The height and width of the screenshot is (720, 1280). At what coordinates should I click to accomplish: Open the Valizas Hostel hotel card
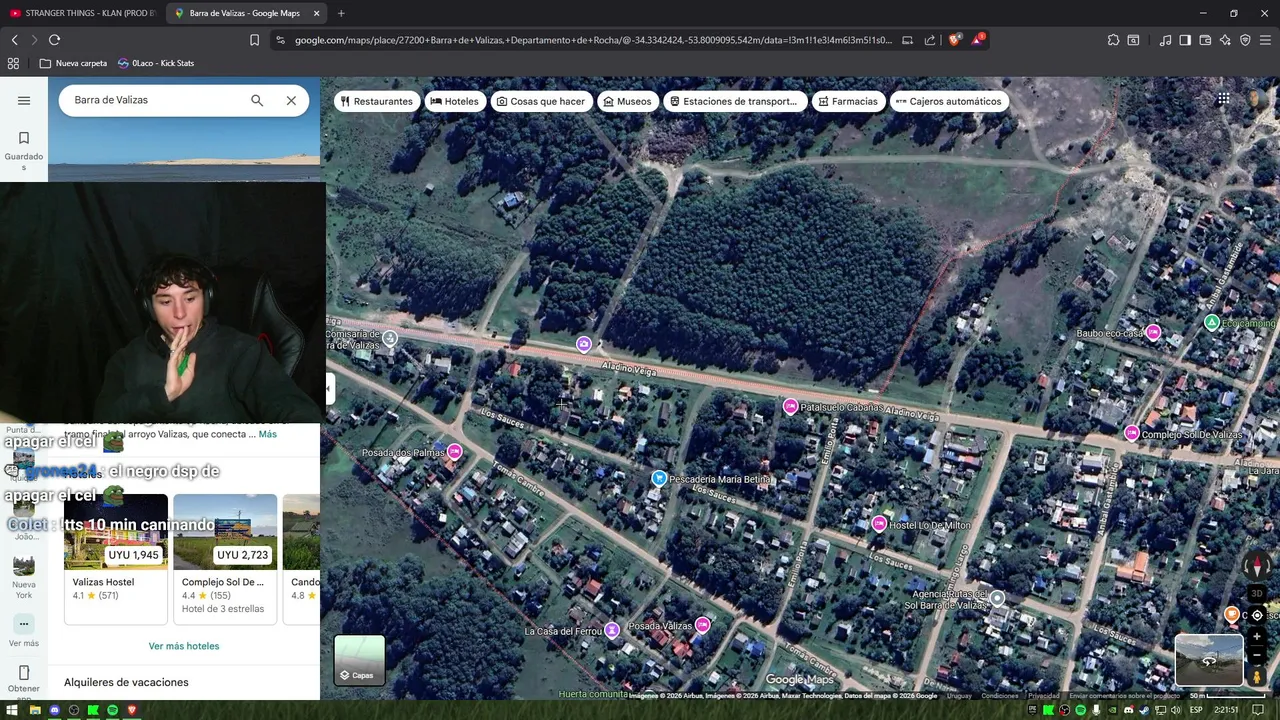click(x=116, y=559)
